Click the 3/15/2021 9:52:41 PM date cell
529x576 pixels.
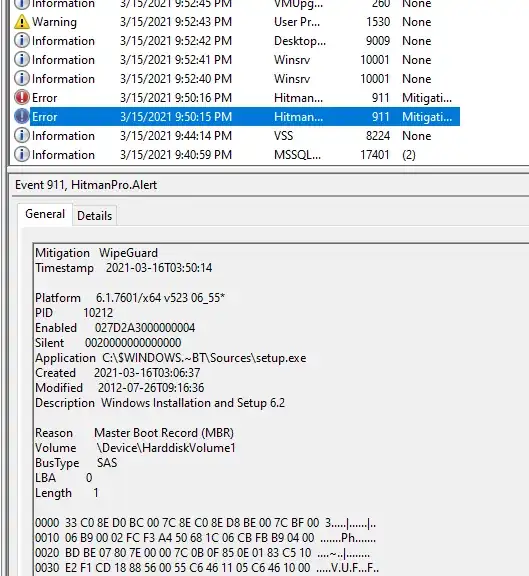(x=176, y=60)
